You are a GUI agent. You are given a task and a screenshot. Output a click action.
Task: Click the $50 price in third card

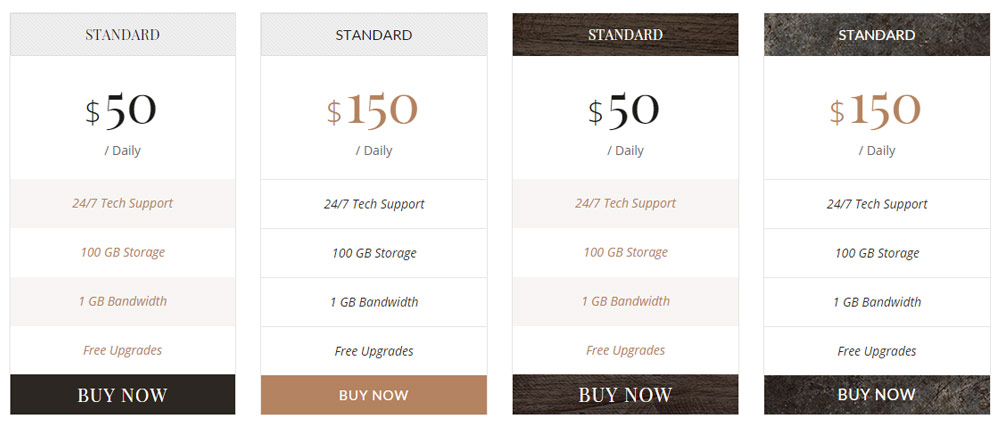tap(624, 110)
